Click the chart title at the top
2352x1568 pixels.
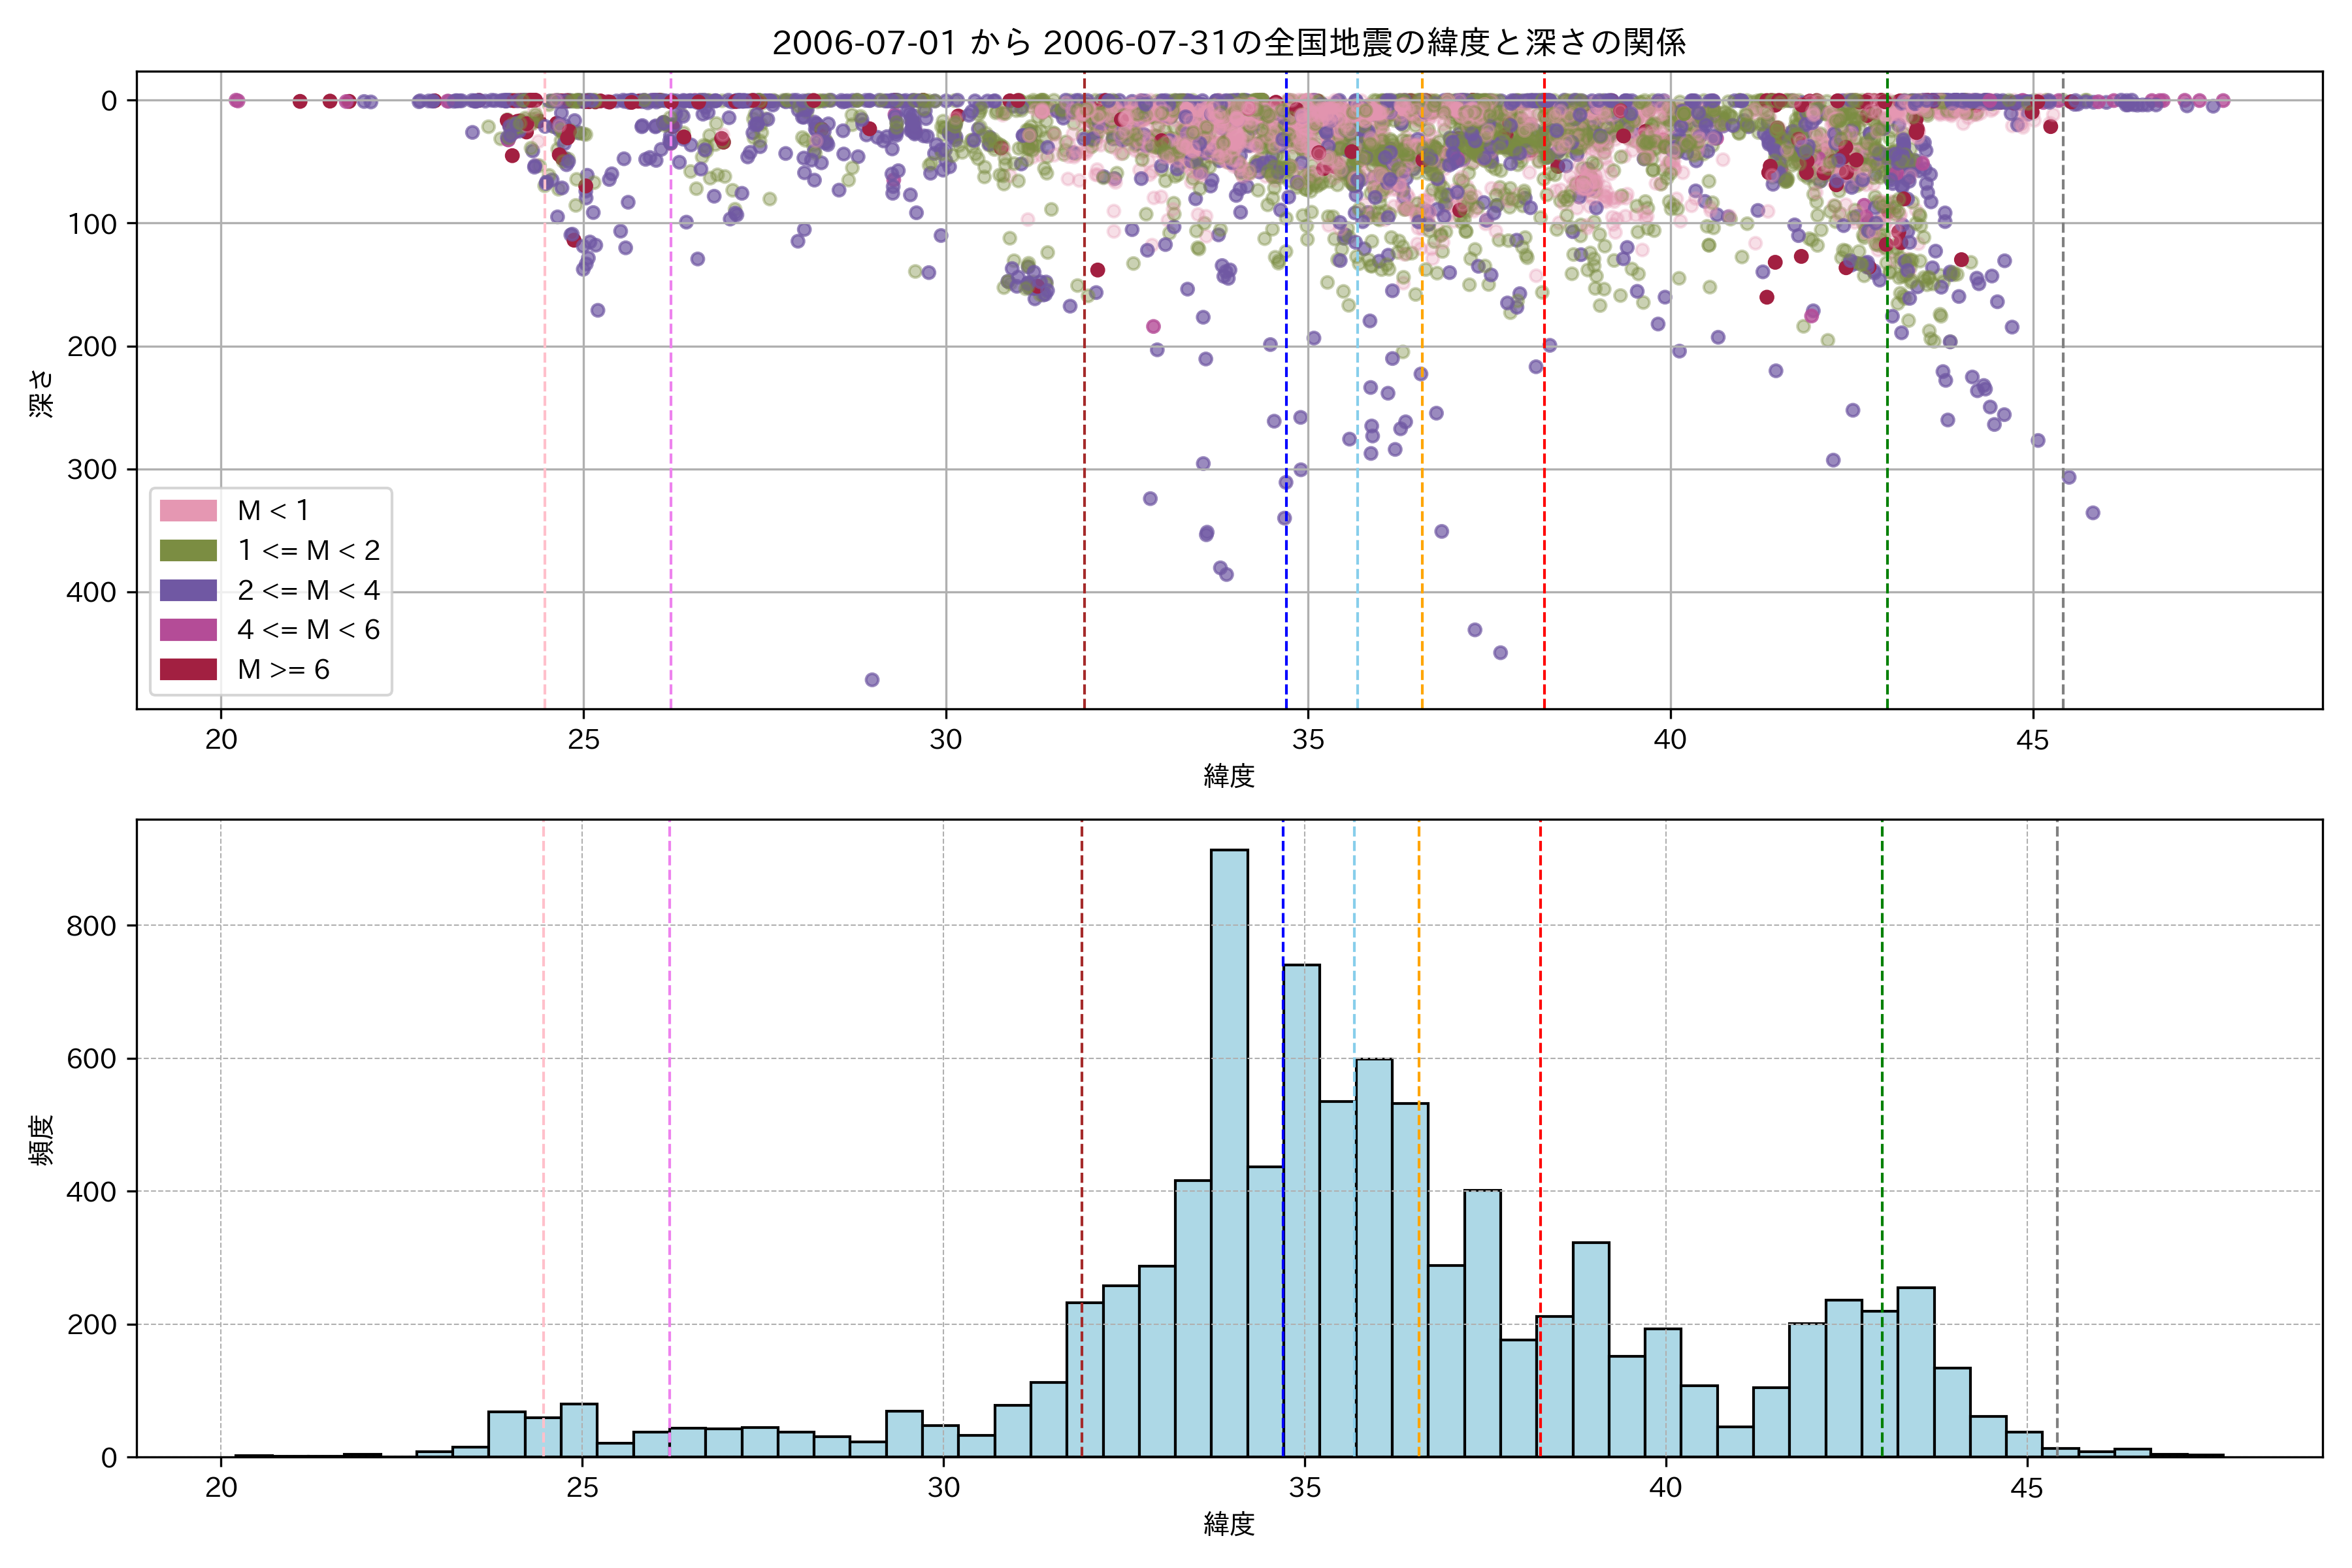point(1229,42)
